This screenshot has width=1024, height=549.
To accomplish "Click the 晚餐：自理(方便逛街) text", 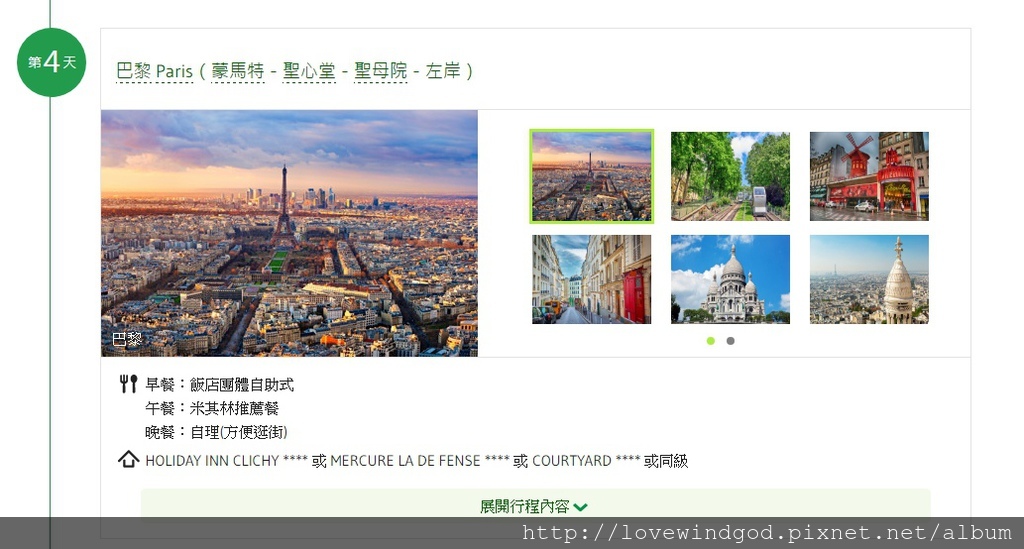I will [216, 432].
